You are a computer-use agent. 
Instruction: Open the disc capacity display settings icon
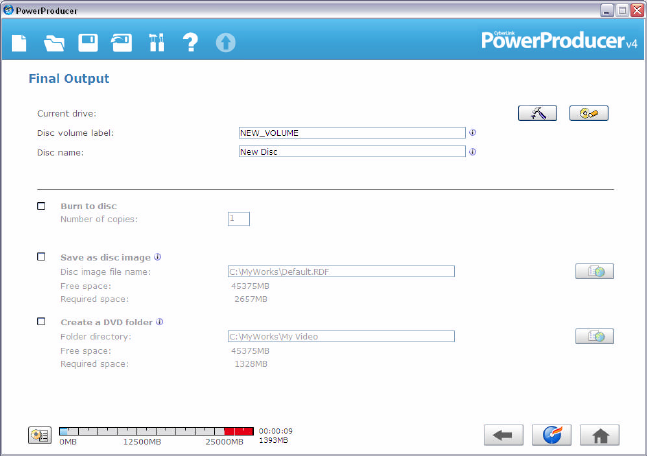[x=40, y=435]
